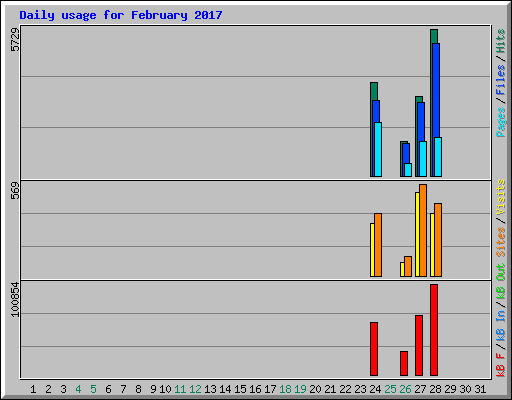Screen dimensions: 512x400
Task: Click the red kB F legend label
Action: 501,365
